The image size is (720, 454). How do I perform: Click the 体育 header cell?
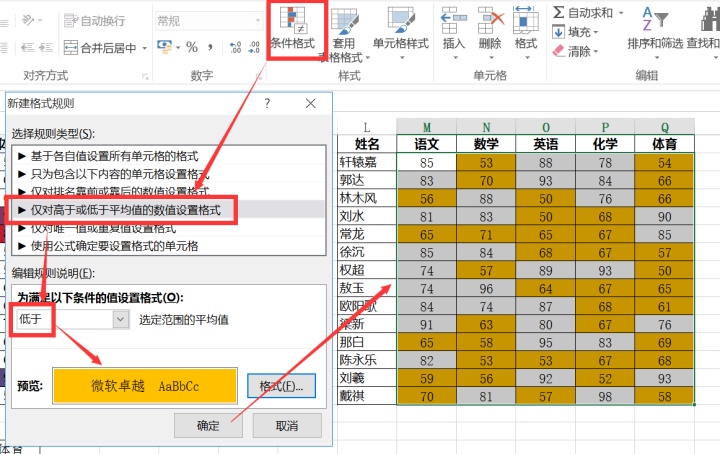tap(664, 144)
